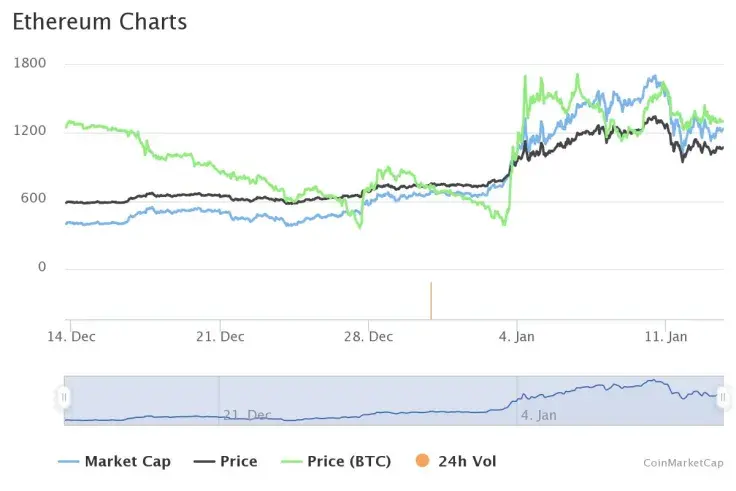Toggle the Price series legend label
Screen dimensions: 736x491
click(238, 462)
